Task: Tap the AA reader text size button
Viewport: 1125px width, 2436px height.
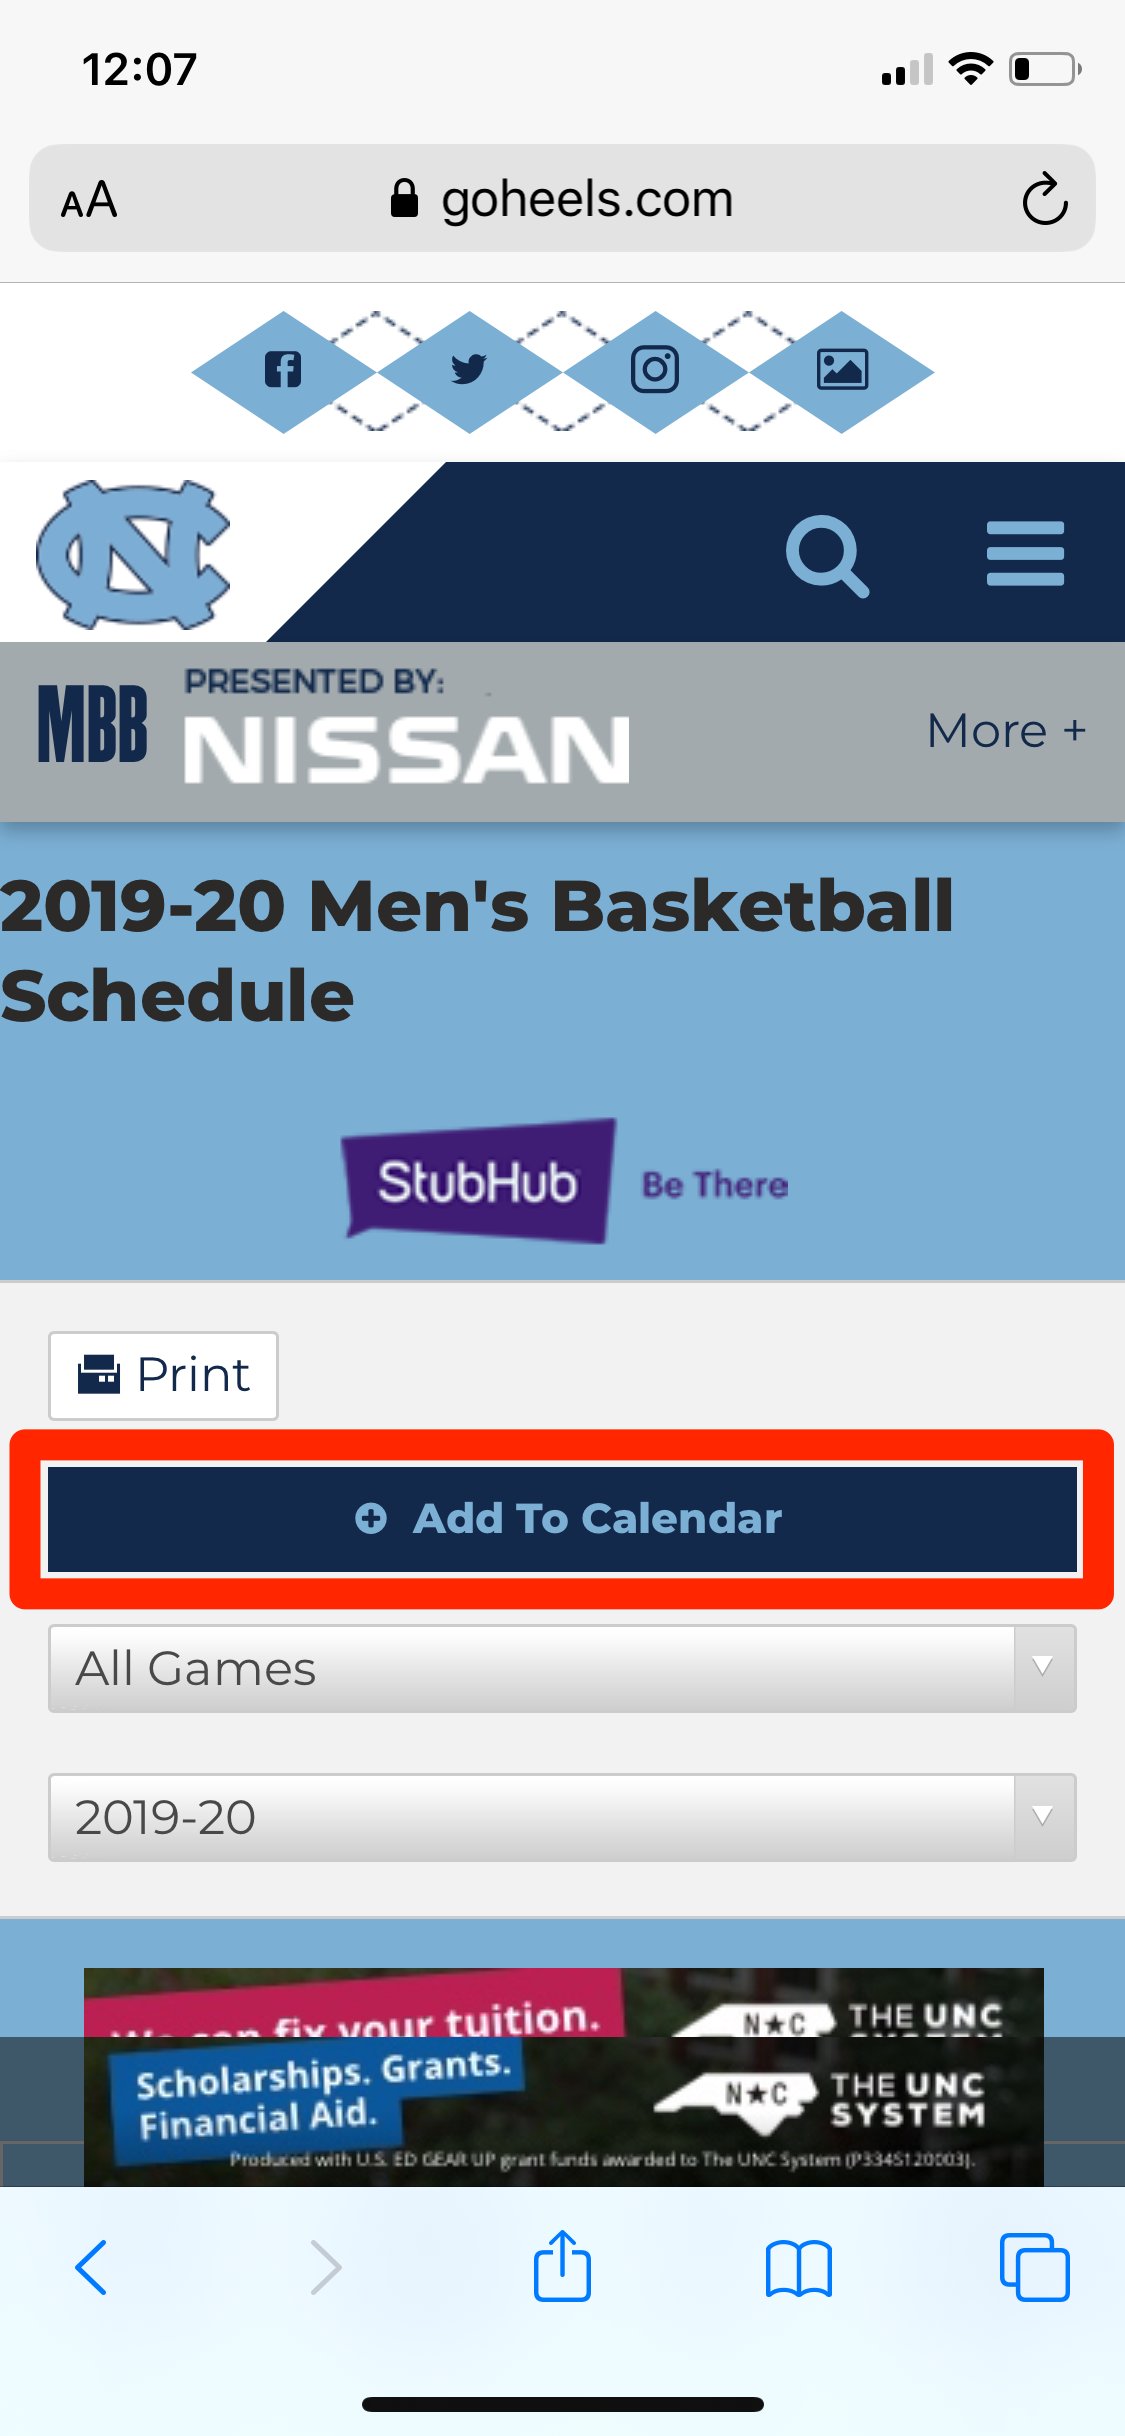Action: (x=89, y=200)
